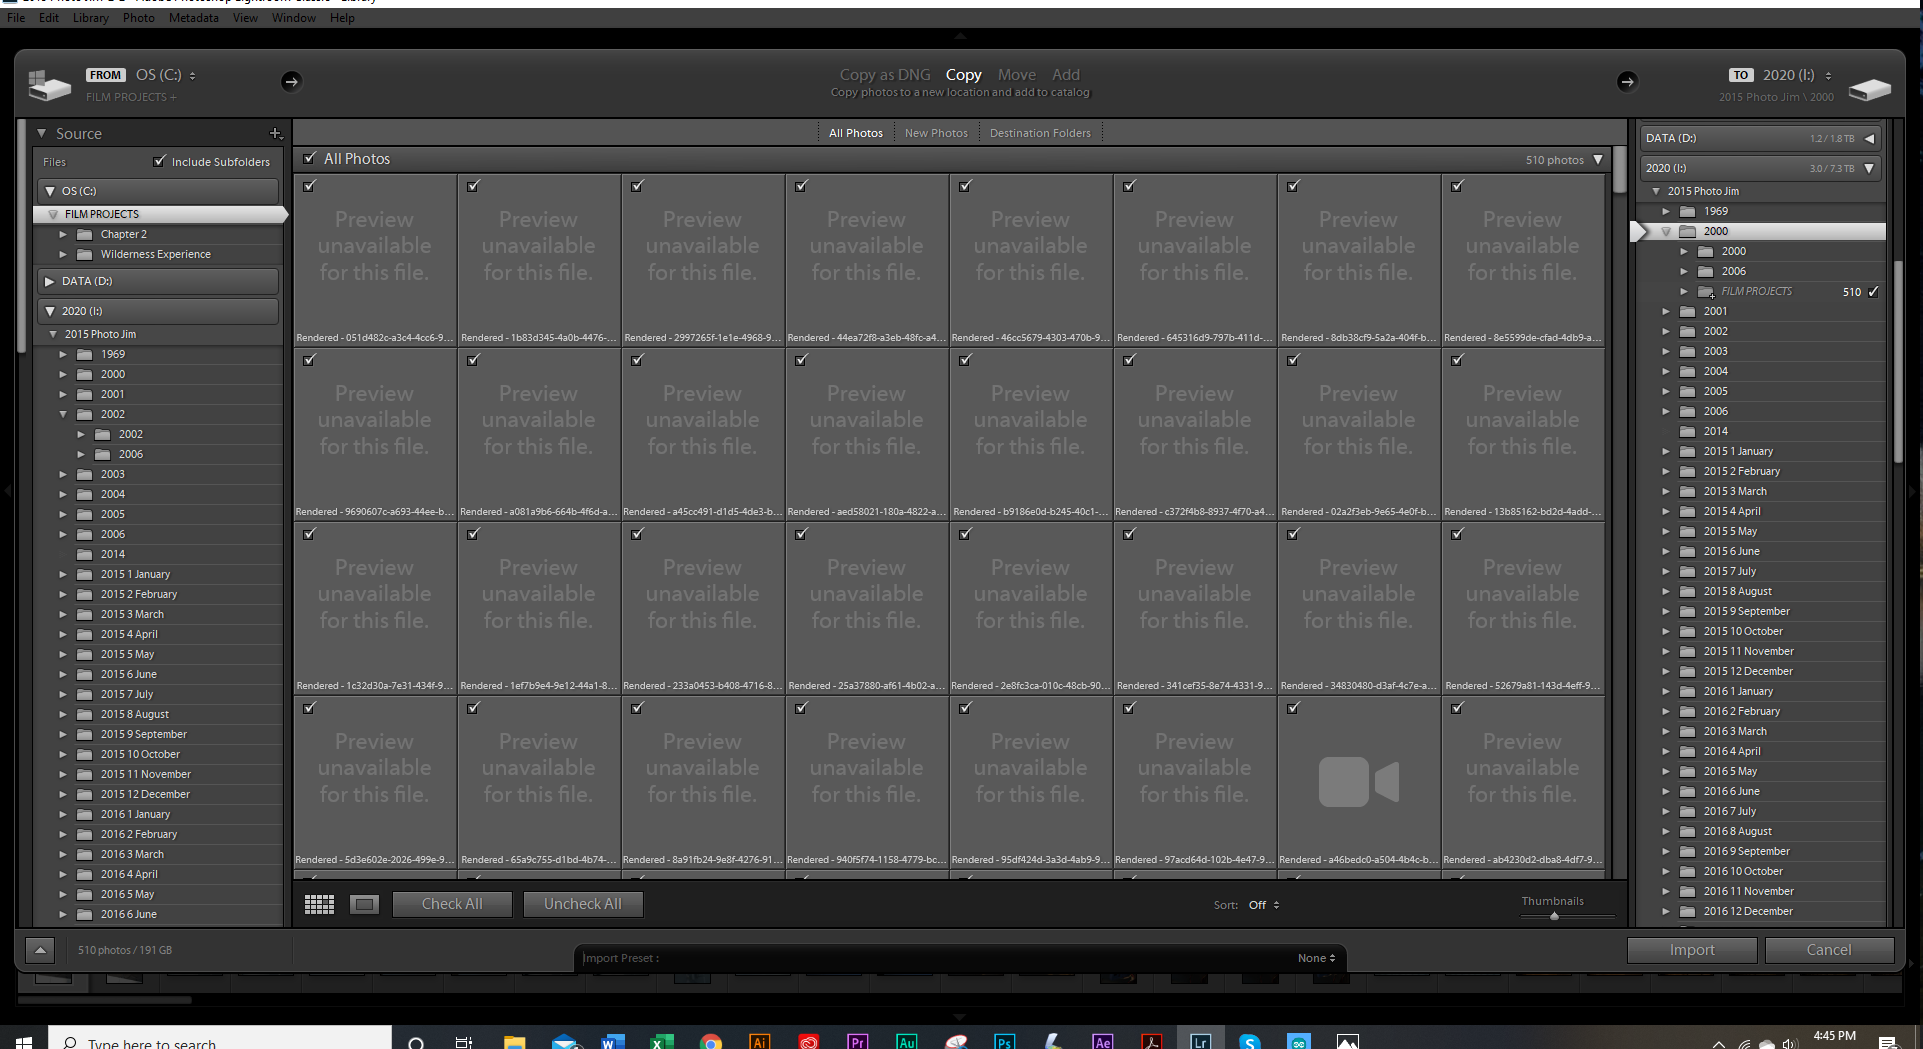Viewport: 1923px width, 1049px height.
Task: Click the Import button
Action: click(x=1691, y=949)
